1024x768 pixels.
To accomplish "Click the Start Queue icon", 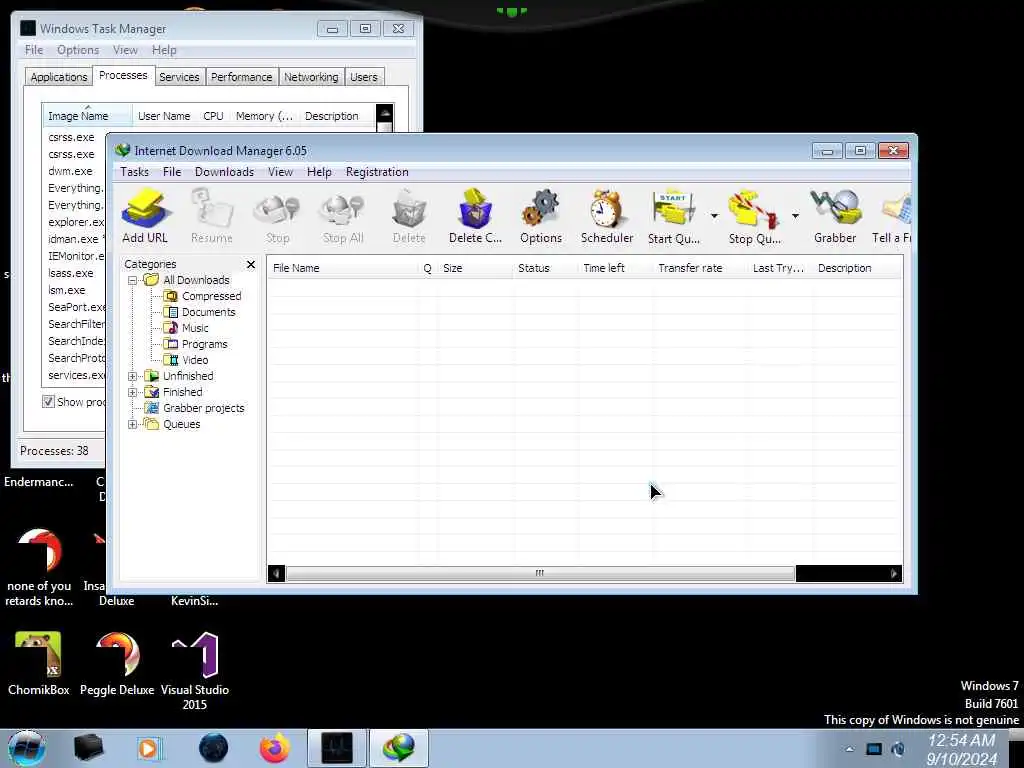I will click(673, 217).
